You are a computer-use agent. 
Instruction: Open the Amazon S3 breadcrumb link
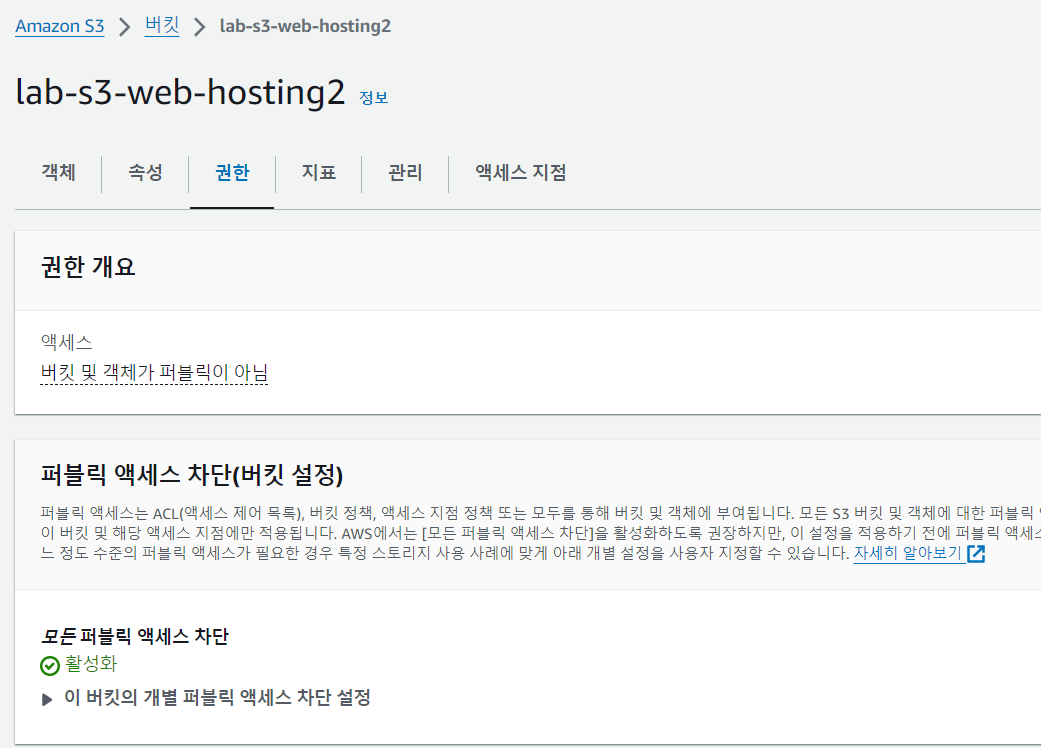click(60, 26)
